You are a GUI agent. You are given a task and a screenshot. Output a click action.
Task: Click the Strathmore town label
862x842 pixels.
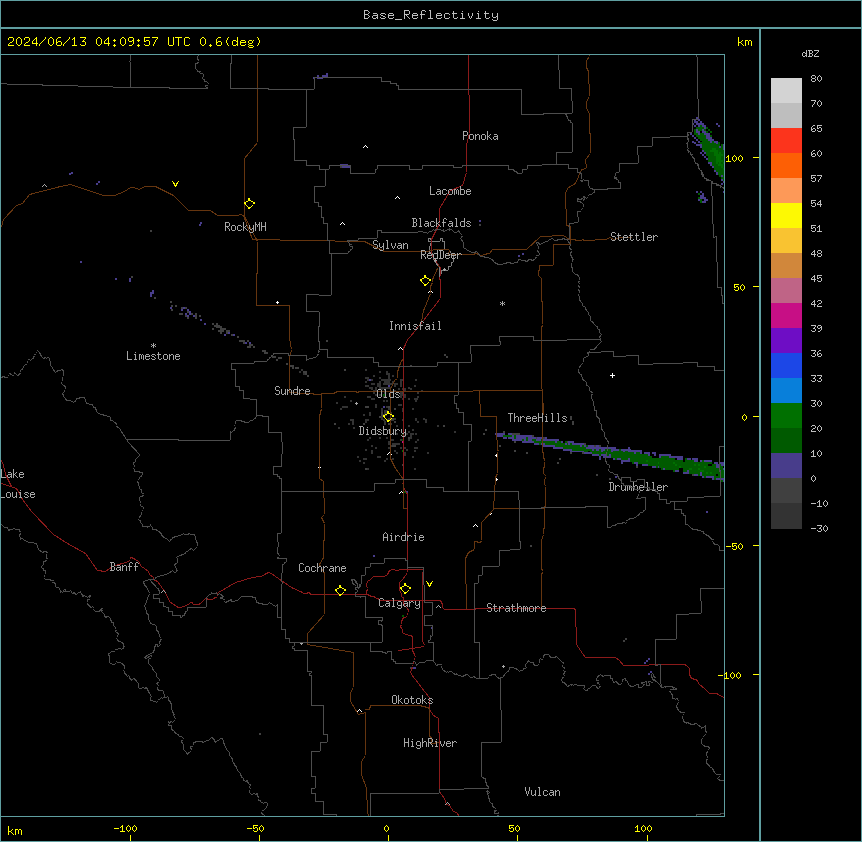516,608
